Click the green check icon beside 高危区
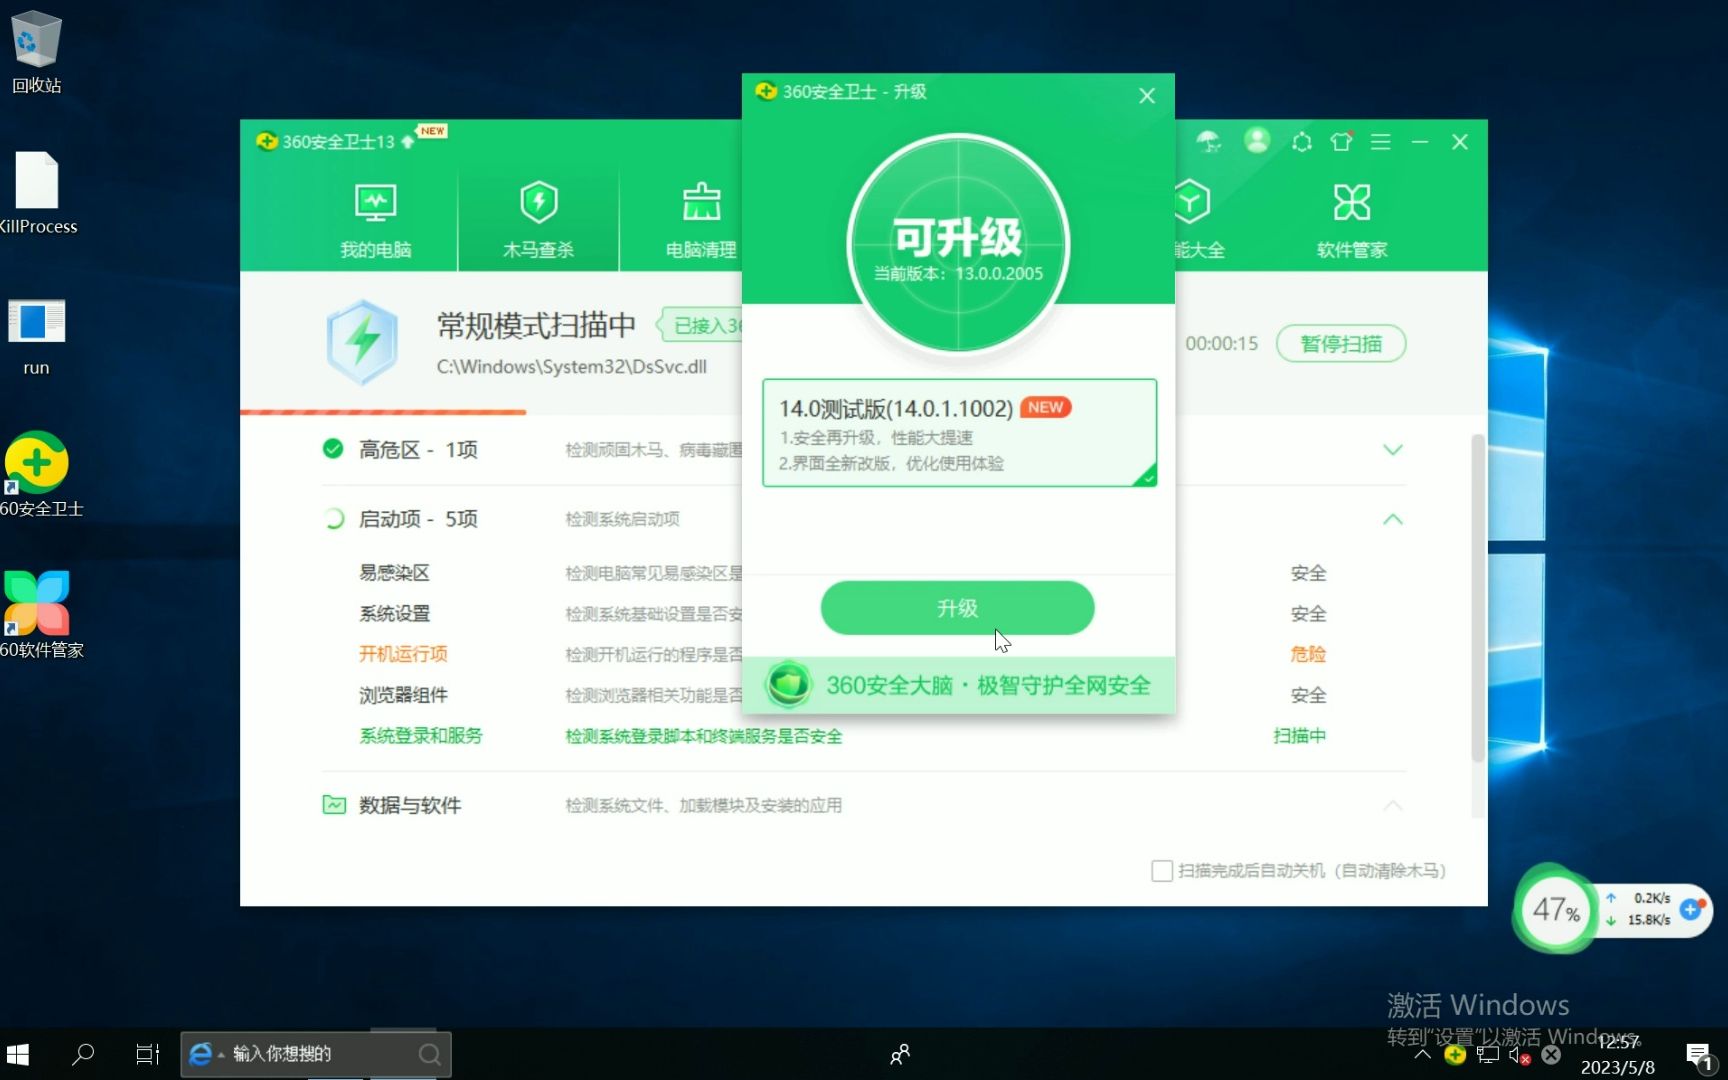The height and width of the screenshot is (1080, 1728). click(x=333, y=449)
